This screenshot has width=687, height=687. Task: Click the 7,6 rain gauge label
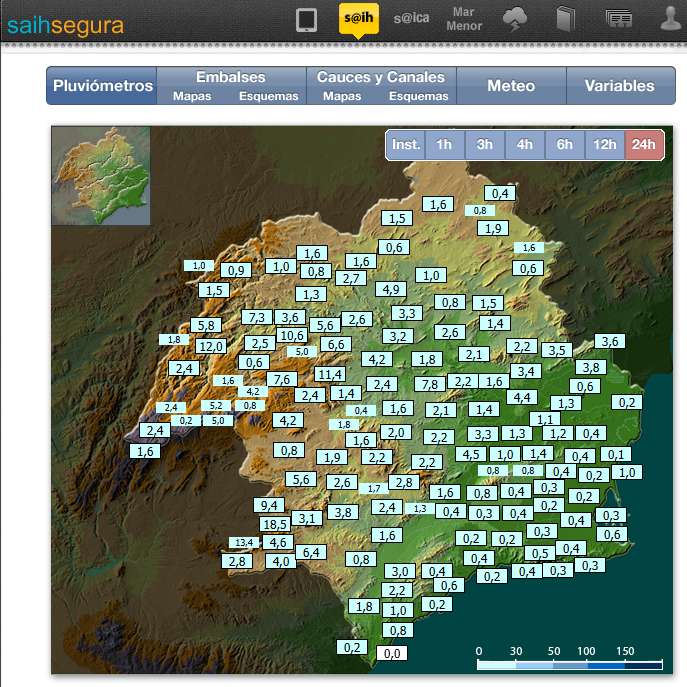tap(282, 379)
